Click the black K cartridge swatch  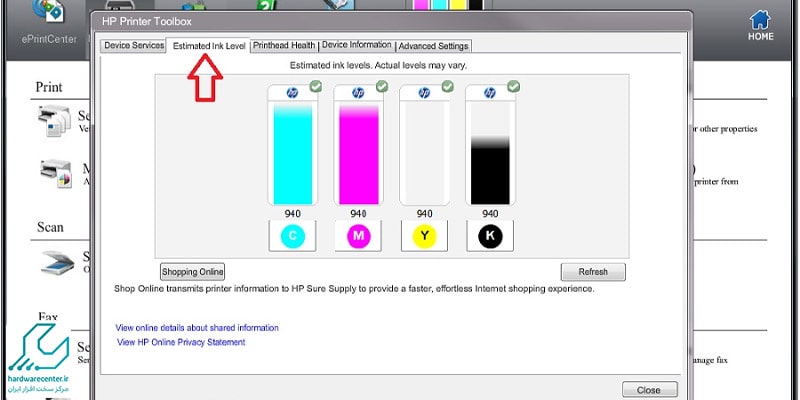click(490, 236)
